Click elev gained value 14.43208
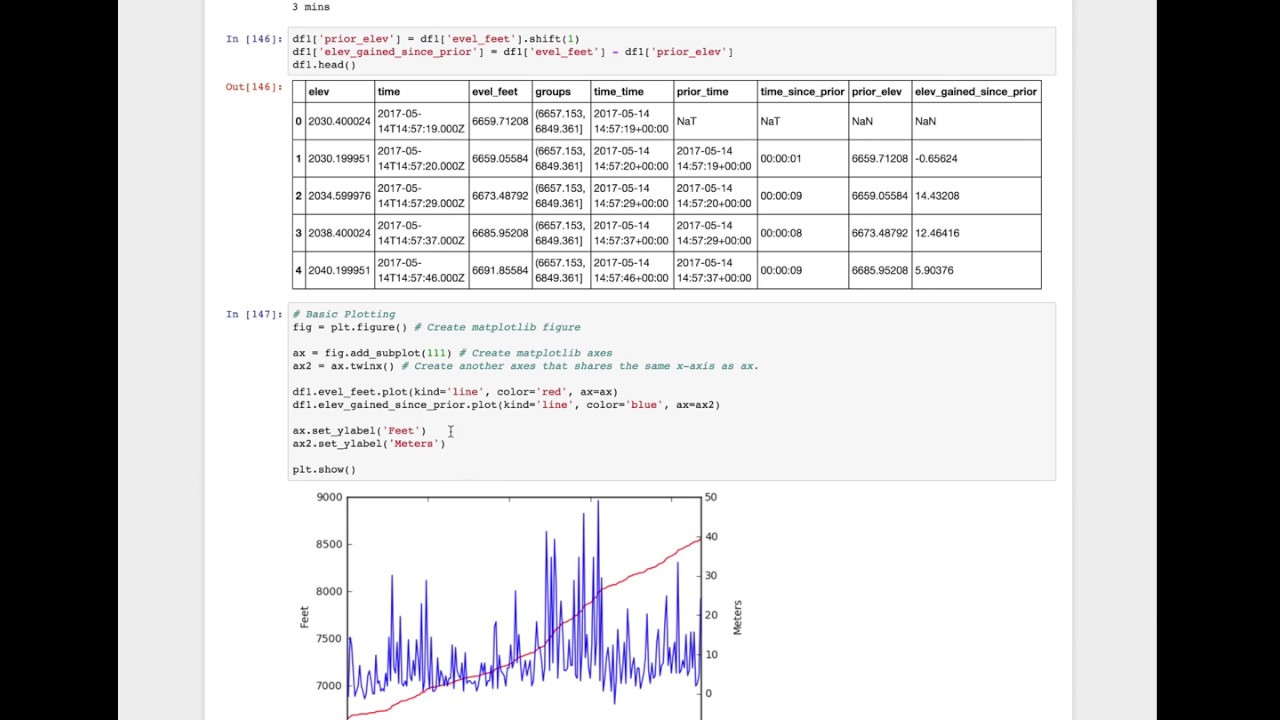1280x720 pixels. [x=937, y=196]
